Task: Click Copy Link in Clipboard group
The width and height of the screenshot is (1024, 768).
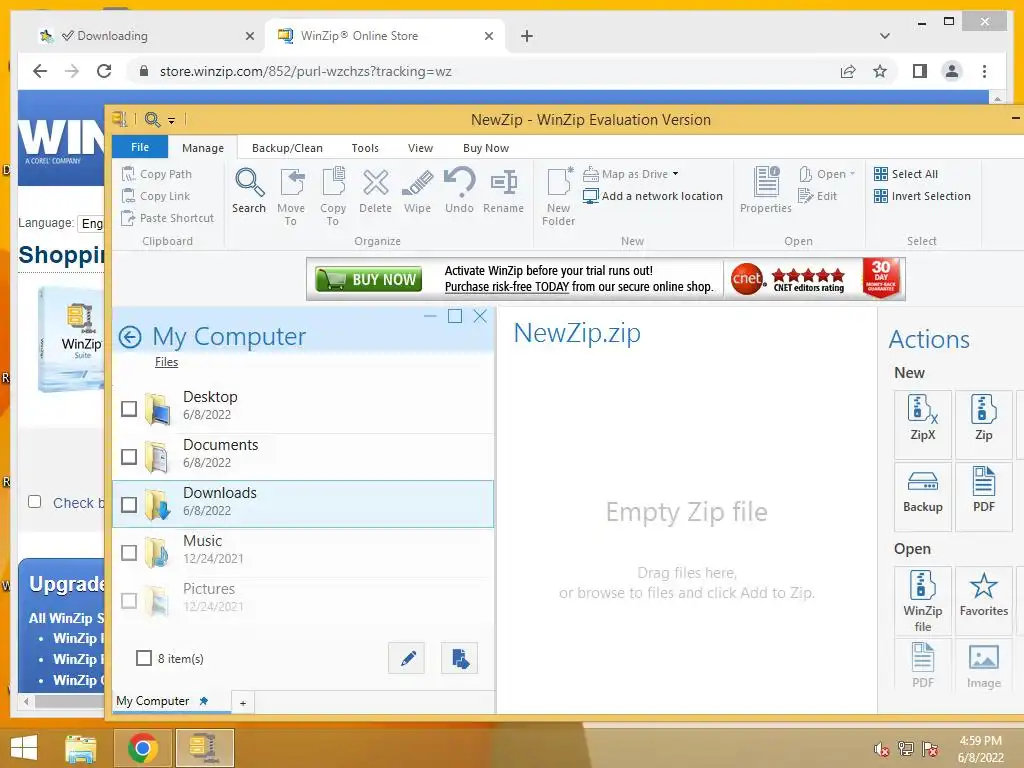Action: pyautogui.click(x=157, y=196)
